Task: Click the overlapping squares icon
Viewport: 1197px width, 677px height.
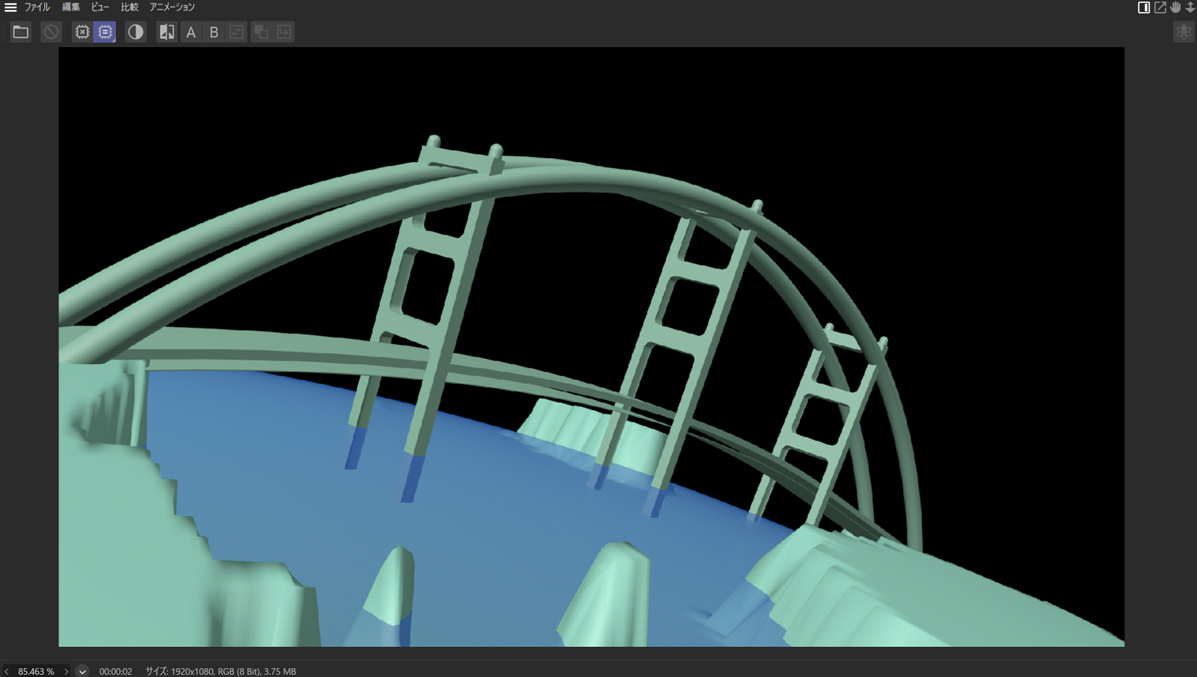Action: coord(261,32)
